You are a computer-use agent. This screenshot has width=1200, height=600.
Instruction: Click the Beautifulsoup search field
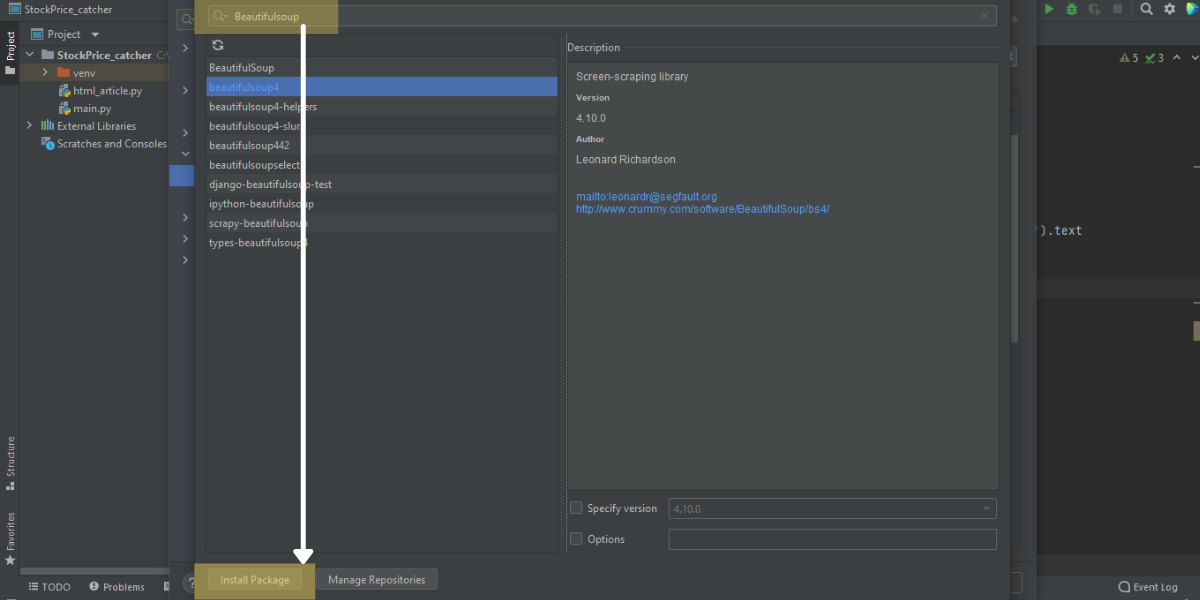pyautogui.click(x=271, y=16)
